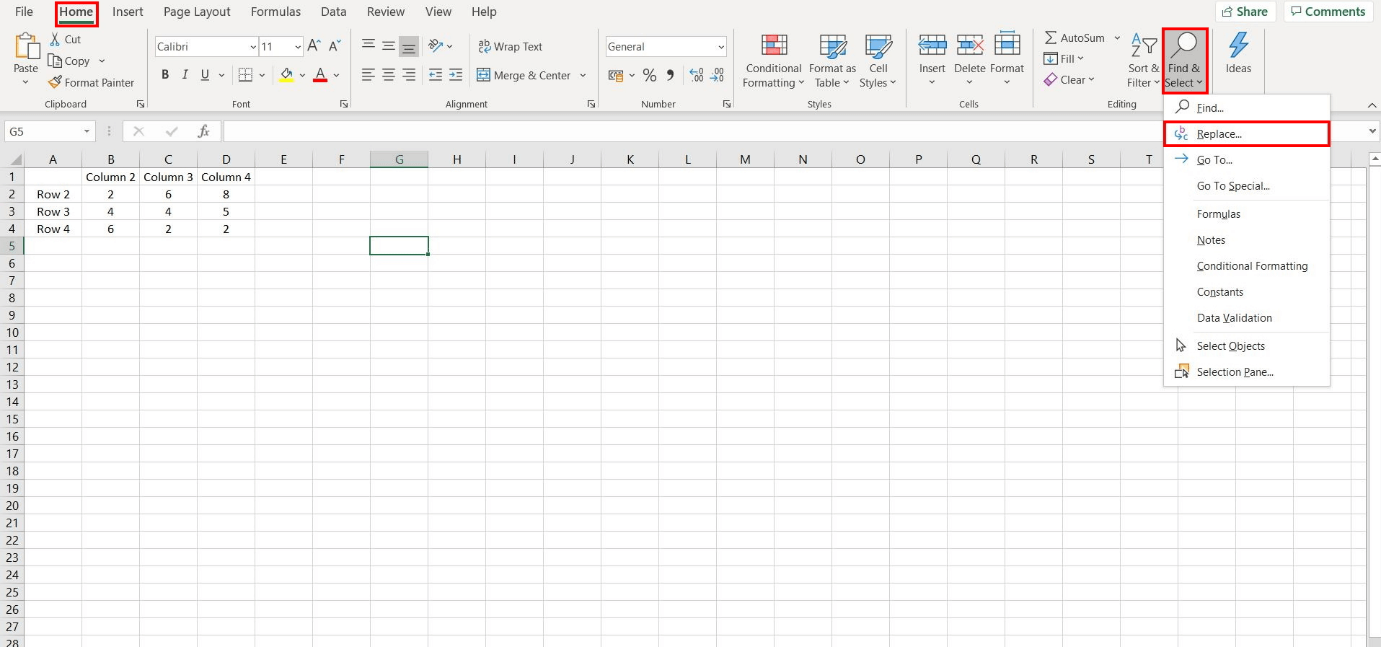Apply the yellow Fill Color swatch
Viewport: 1381px width, 647px height.
coord(287,75)
